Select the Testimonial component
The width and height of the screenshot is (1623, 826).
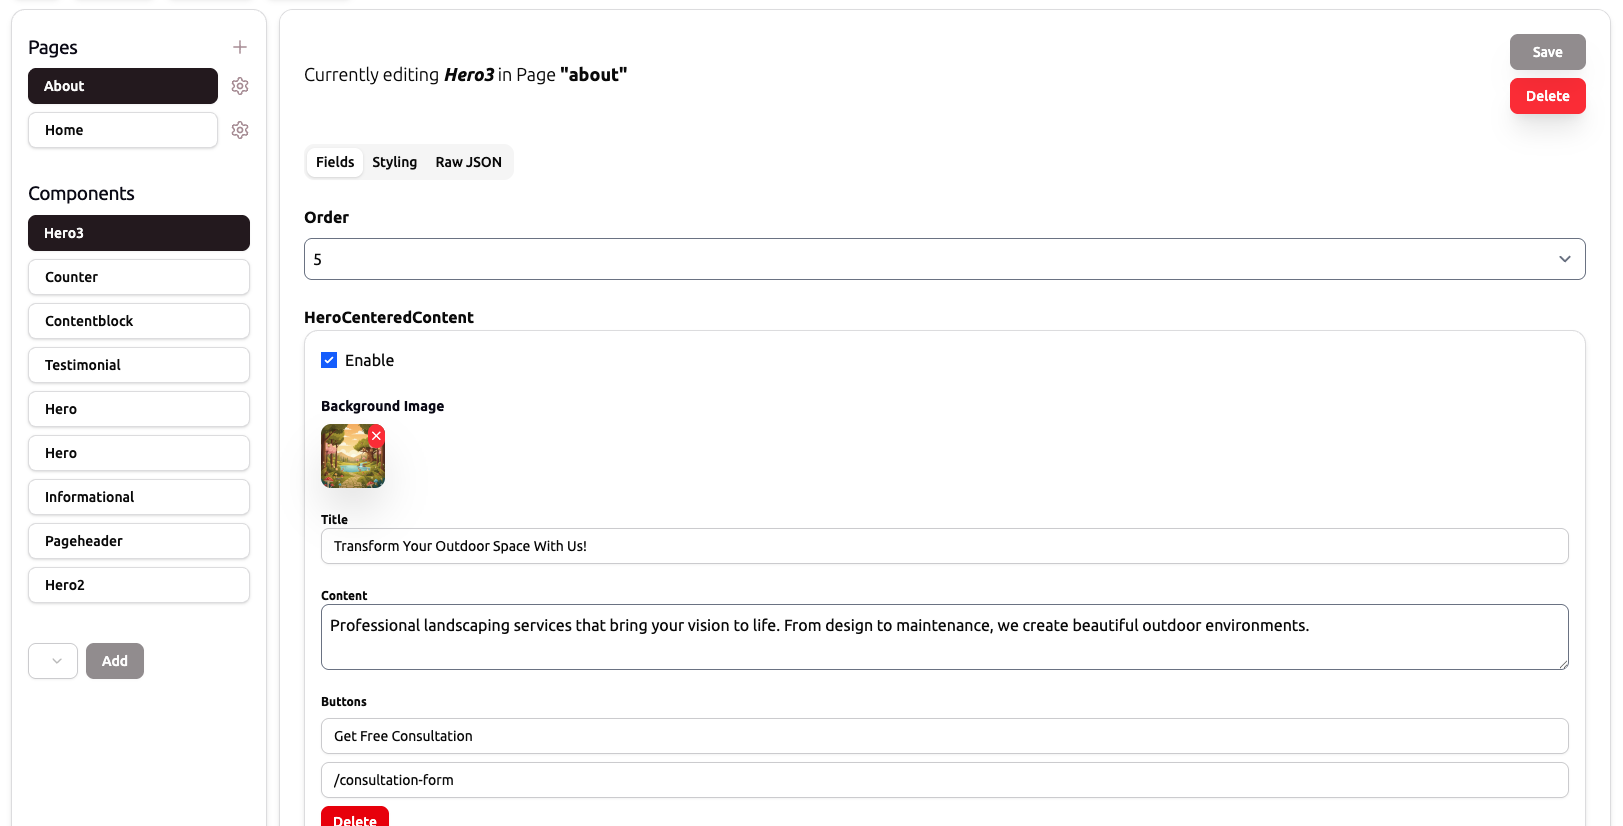[x=139, y=365]
